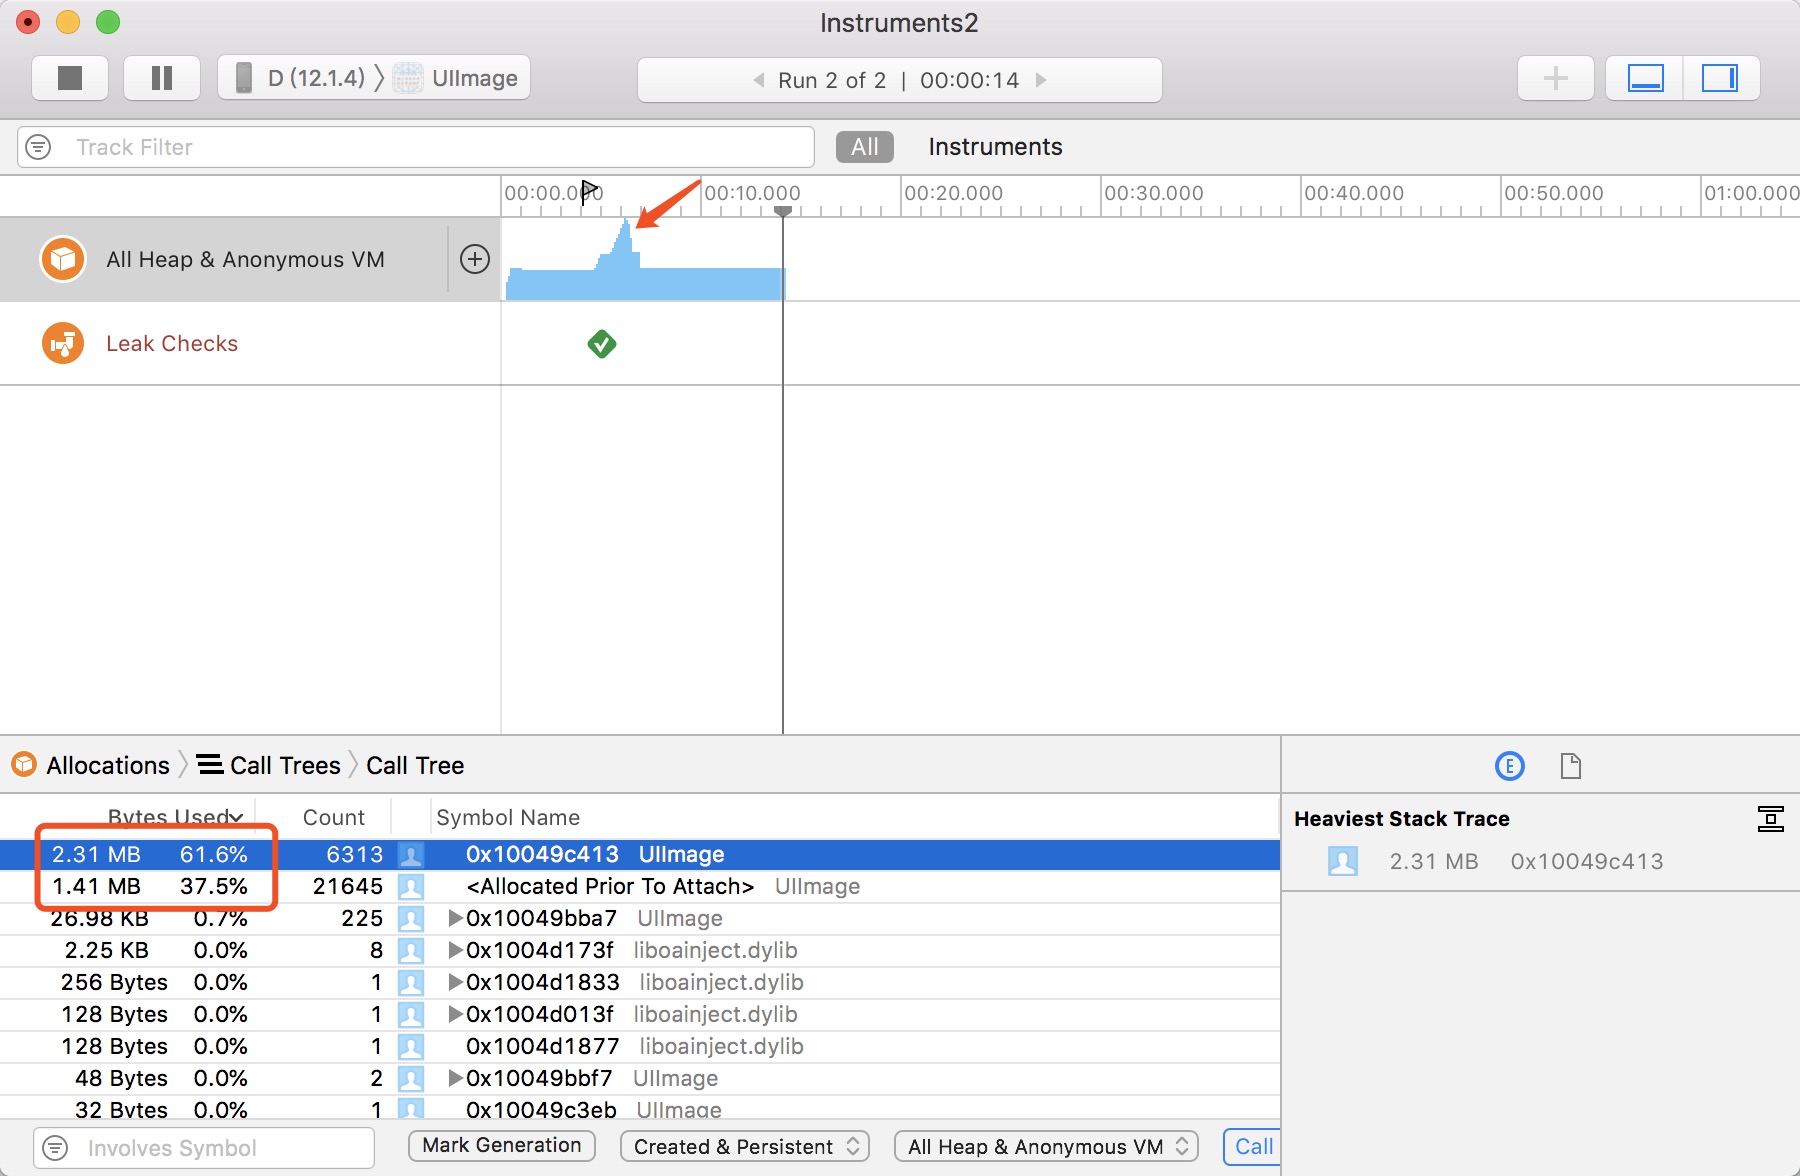The width and height of the screenshot is (1800, 1176).
Task: Toggle the bottom detail pane view
Action: (1645, 78)
